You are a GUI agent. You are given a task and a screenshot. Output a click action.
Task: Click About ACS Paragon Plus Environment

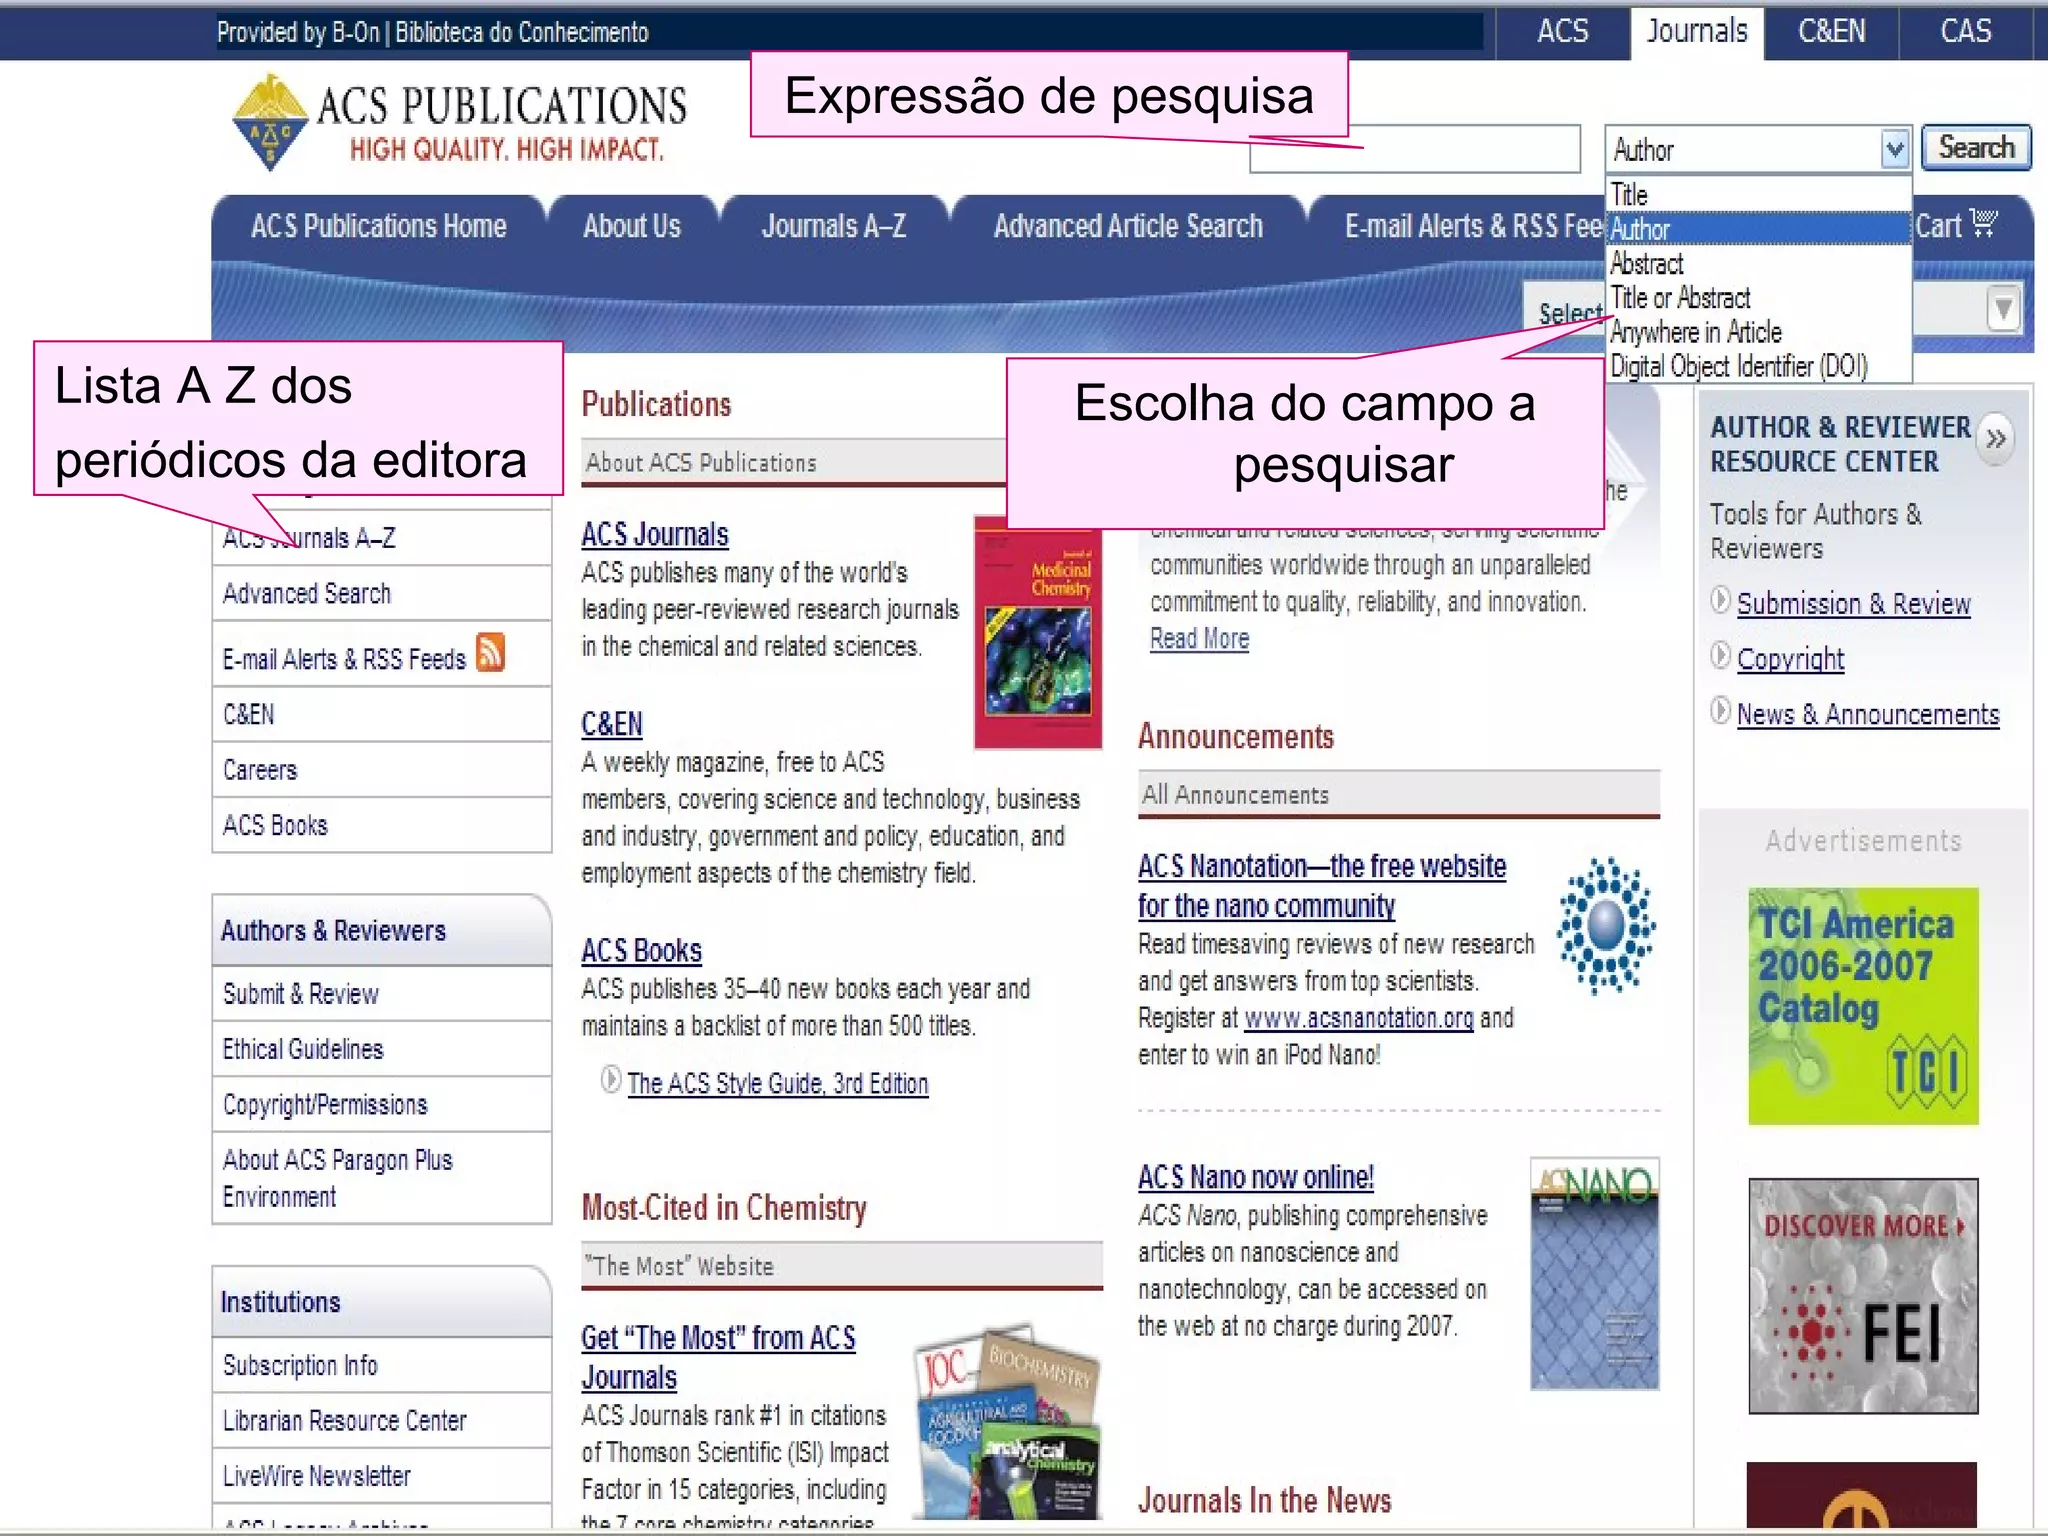coord(382,1178)
